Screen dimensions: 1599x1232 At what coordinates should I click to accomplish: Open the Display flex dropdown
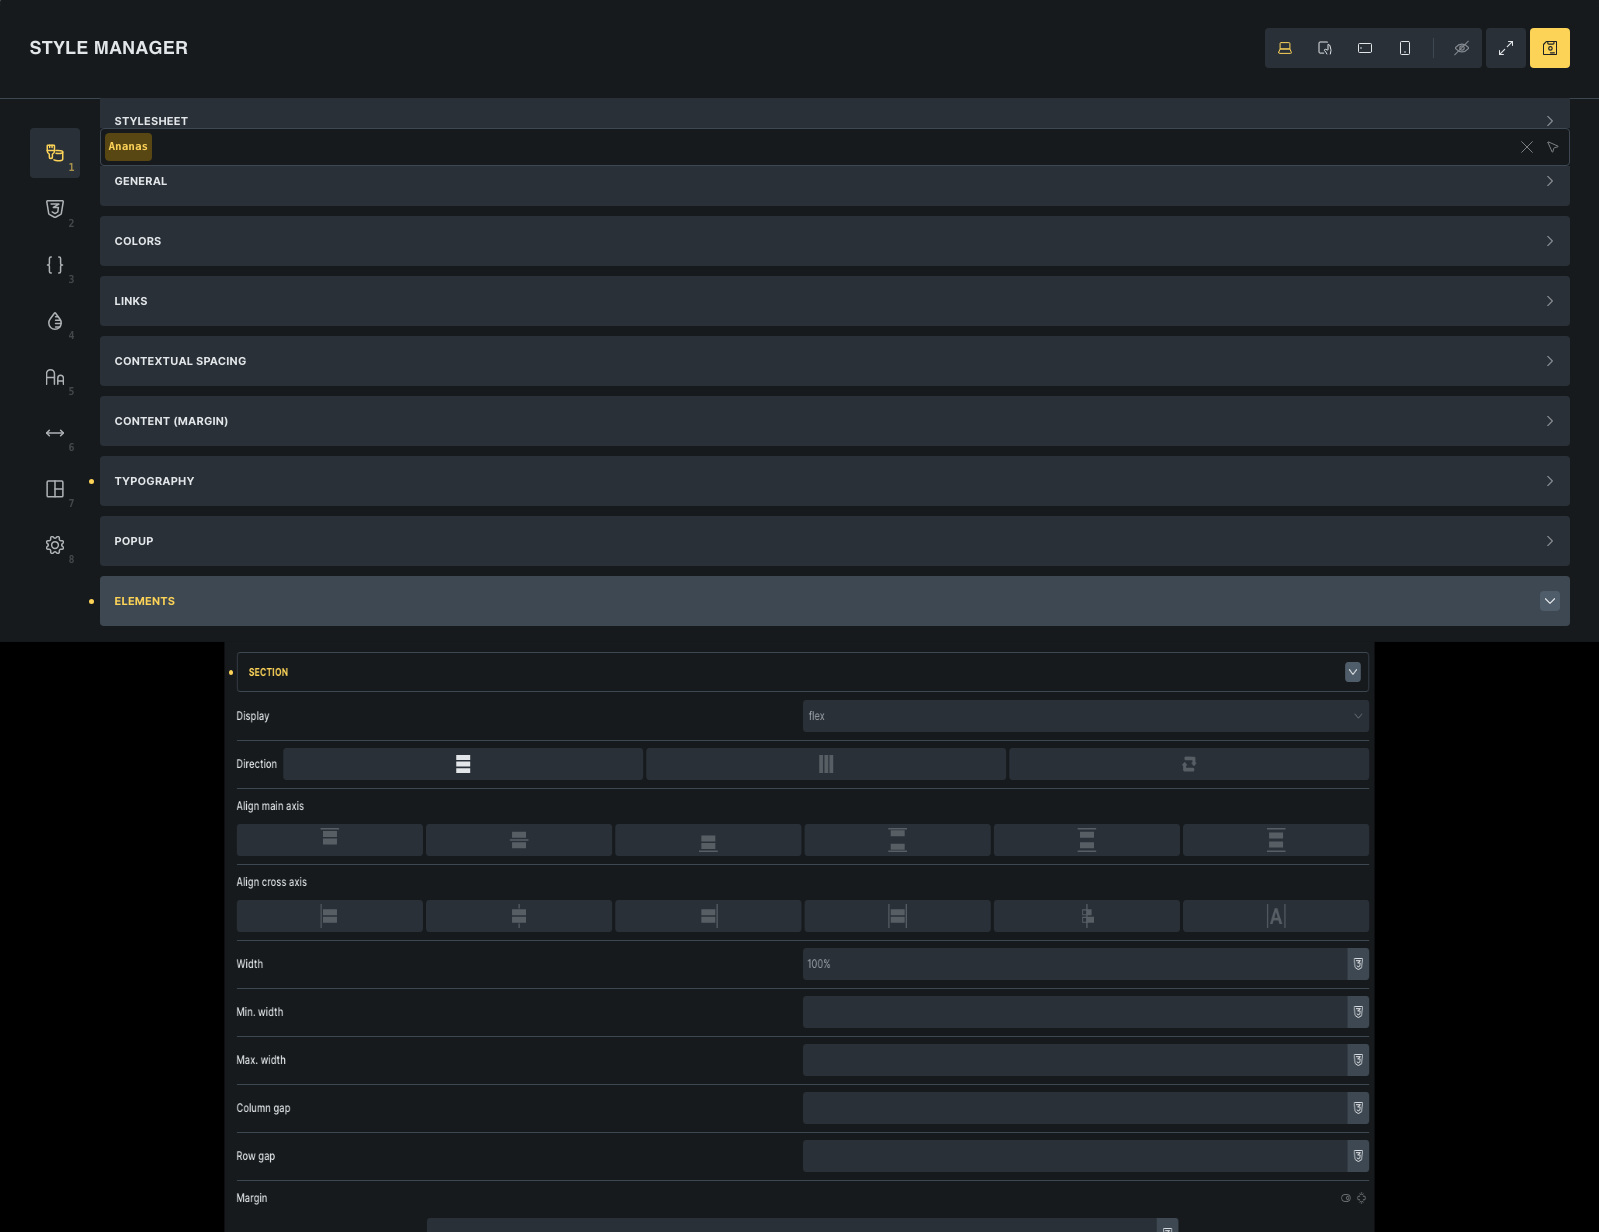tap(1085, 716)
